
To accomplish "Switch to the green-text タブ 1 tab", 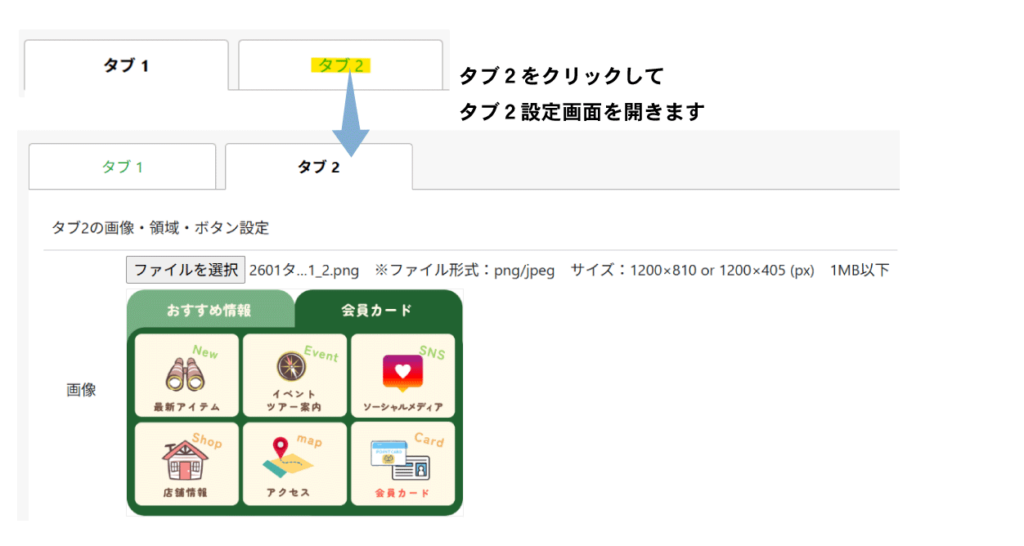I will coord(122,167).
